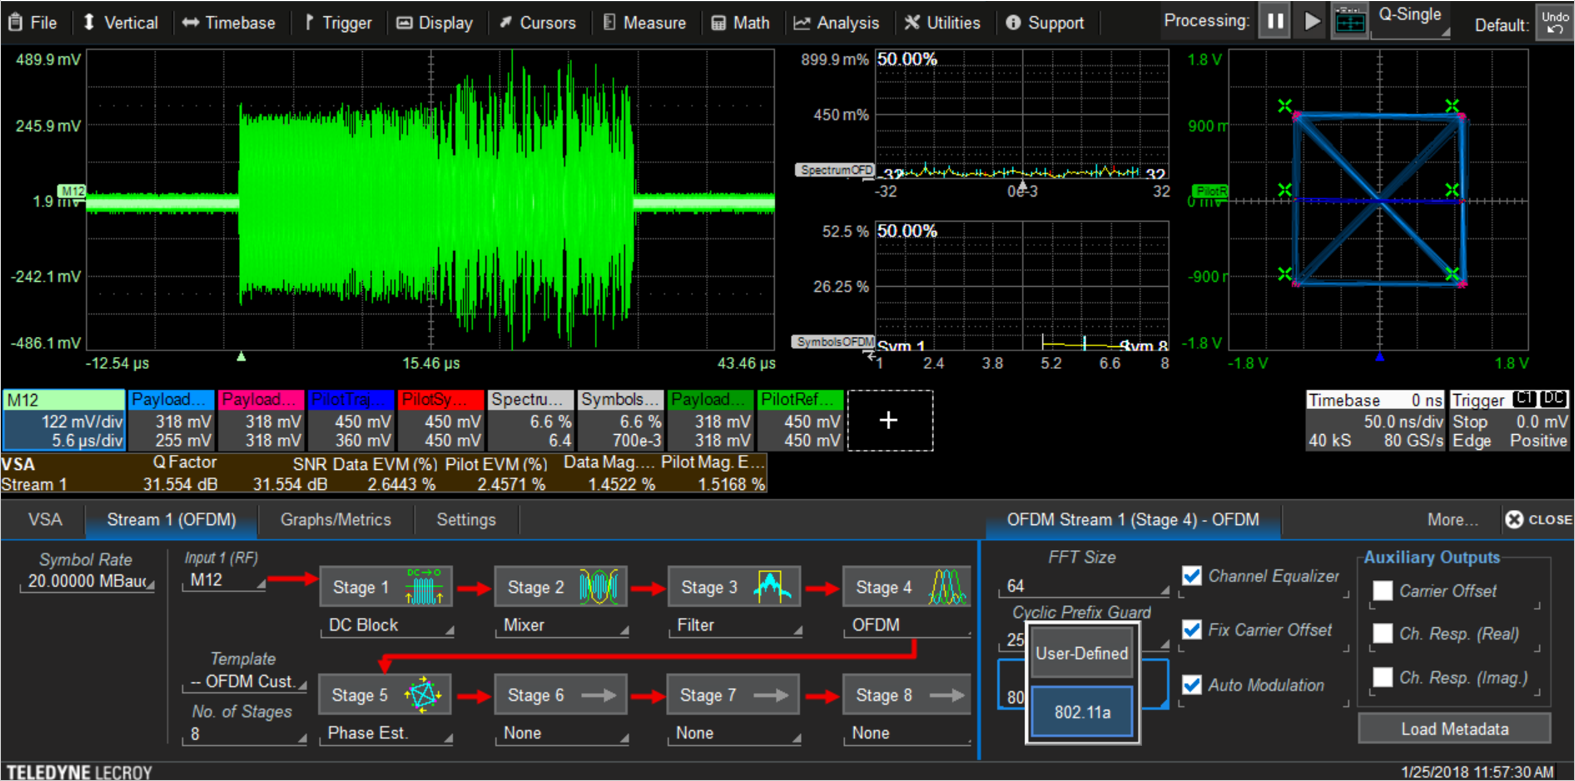Open the Trigger descriptor box

coord(1510,421)
